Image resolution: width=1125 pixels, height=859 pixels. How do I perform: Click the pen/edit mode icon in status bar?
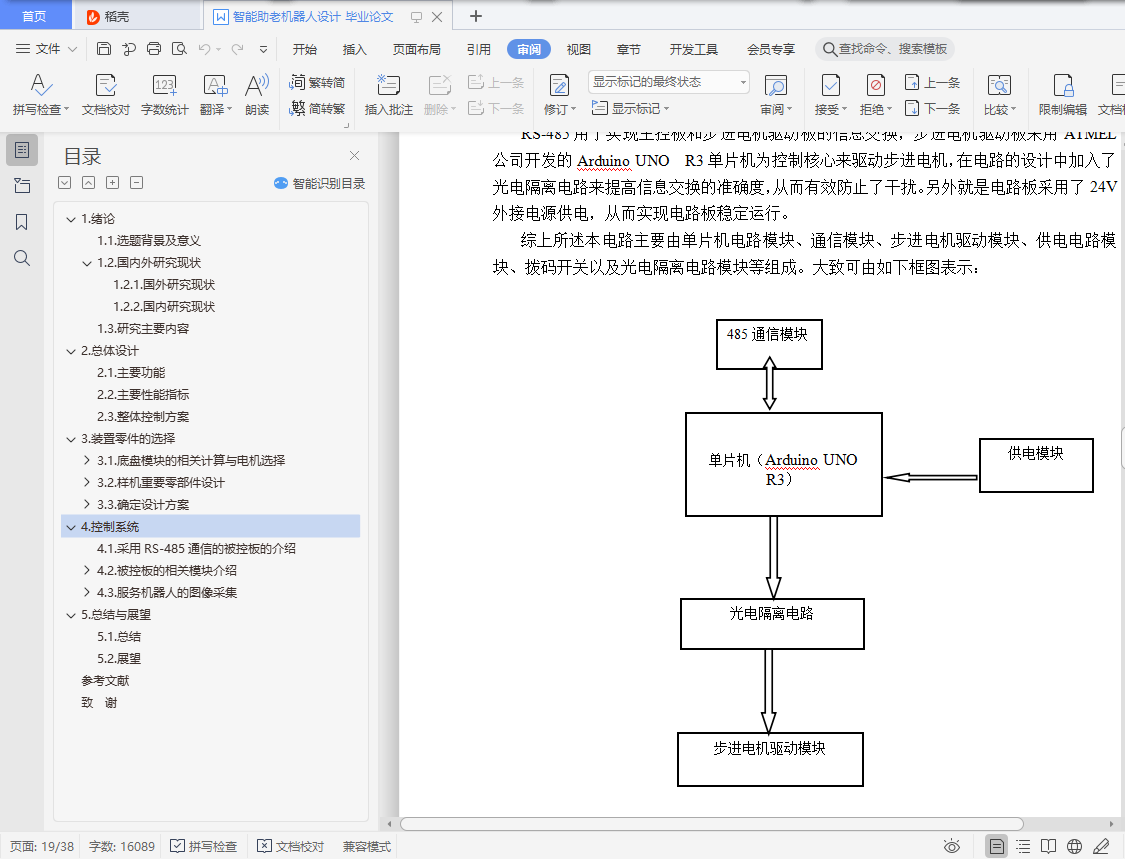point(1101,846)
